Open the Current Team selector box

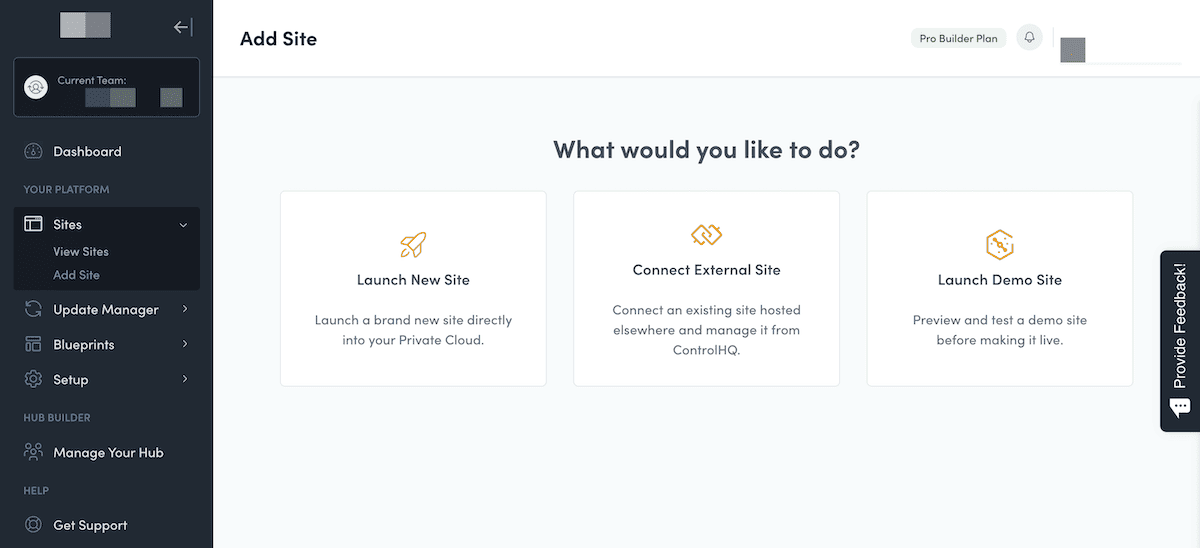tap(106, 87)
